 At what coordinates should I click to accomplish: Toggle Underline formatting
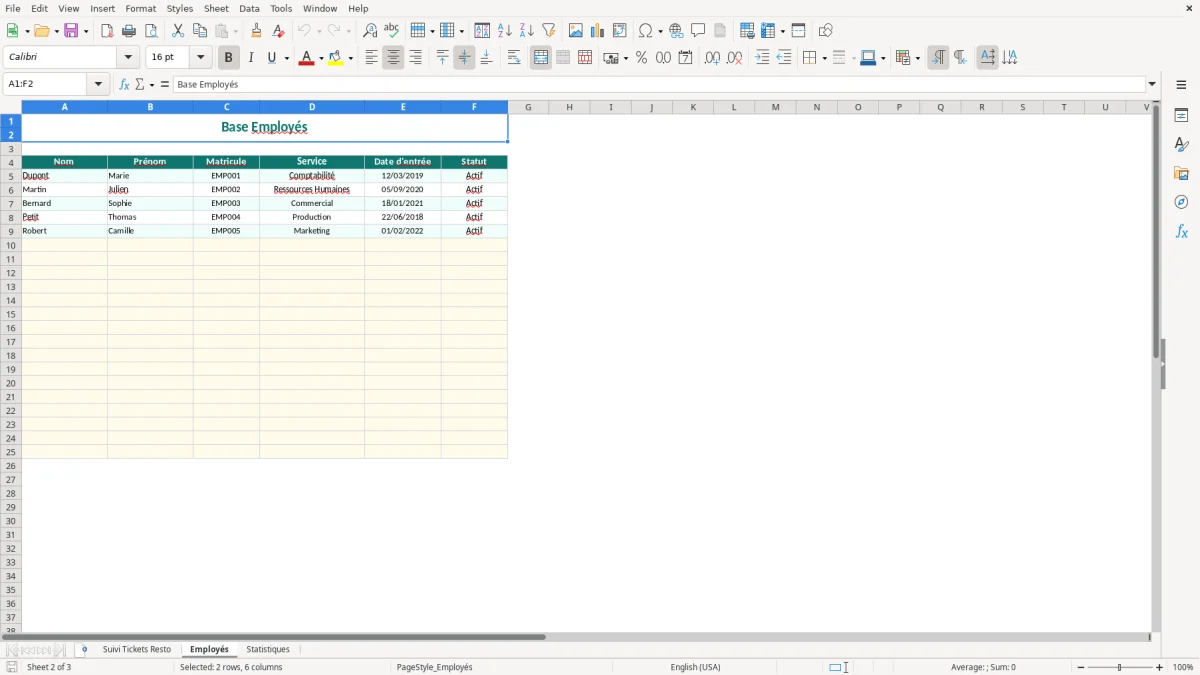pyautogui.click(x=271, y=58)
